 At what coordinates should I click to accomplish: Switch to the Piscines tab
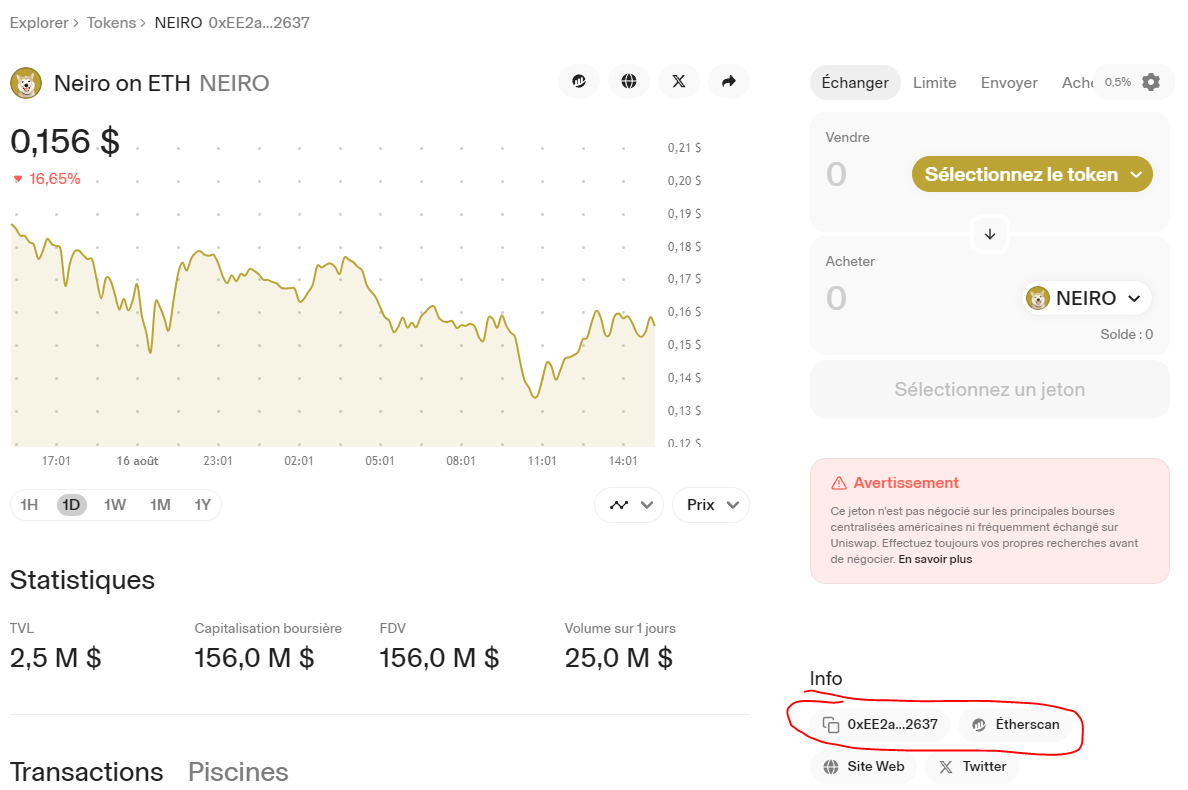(238, 772)
